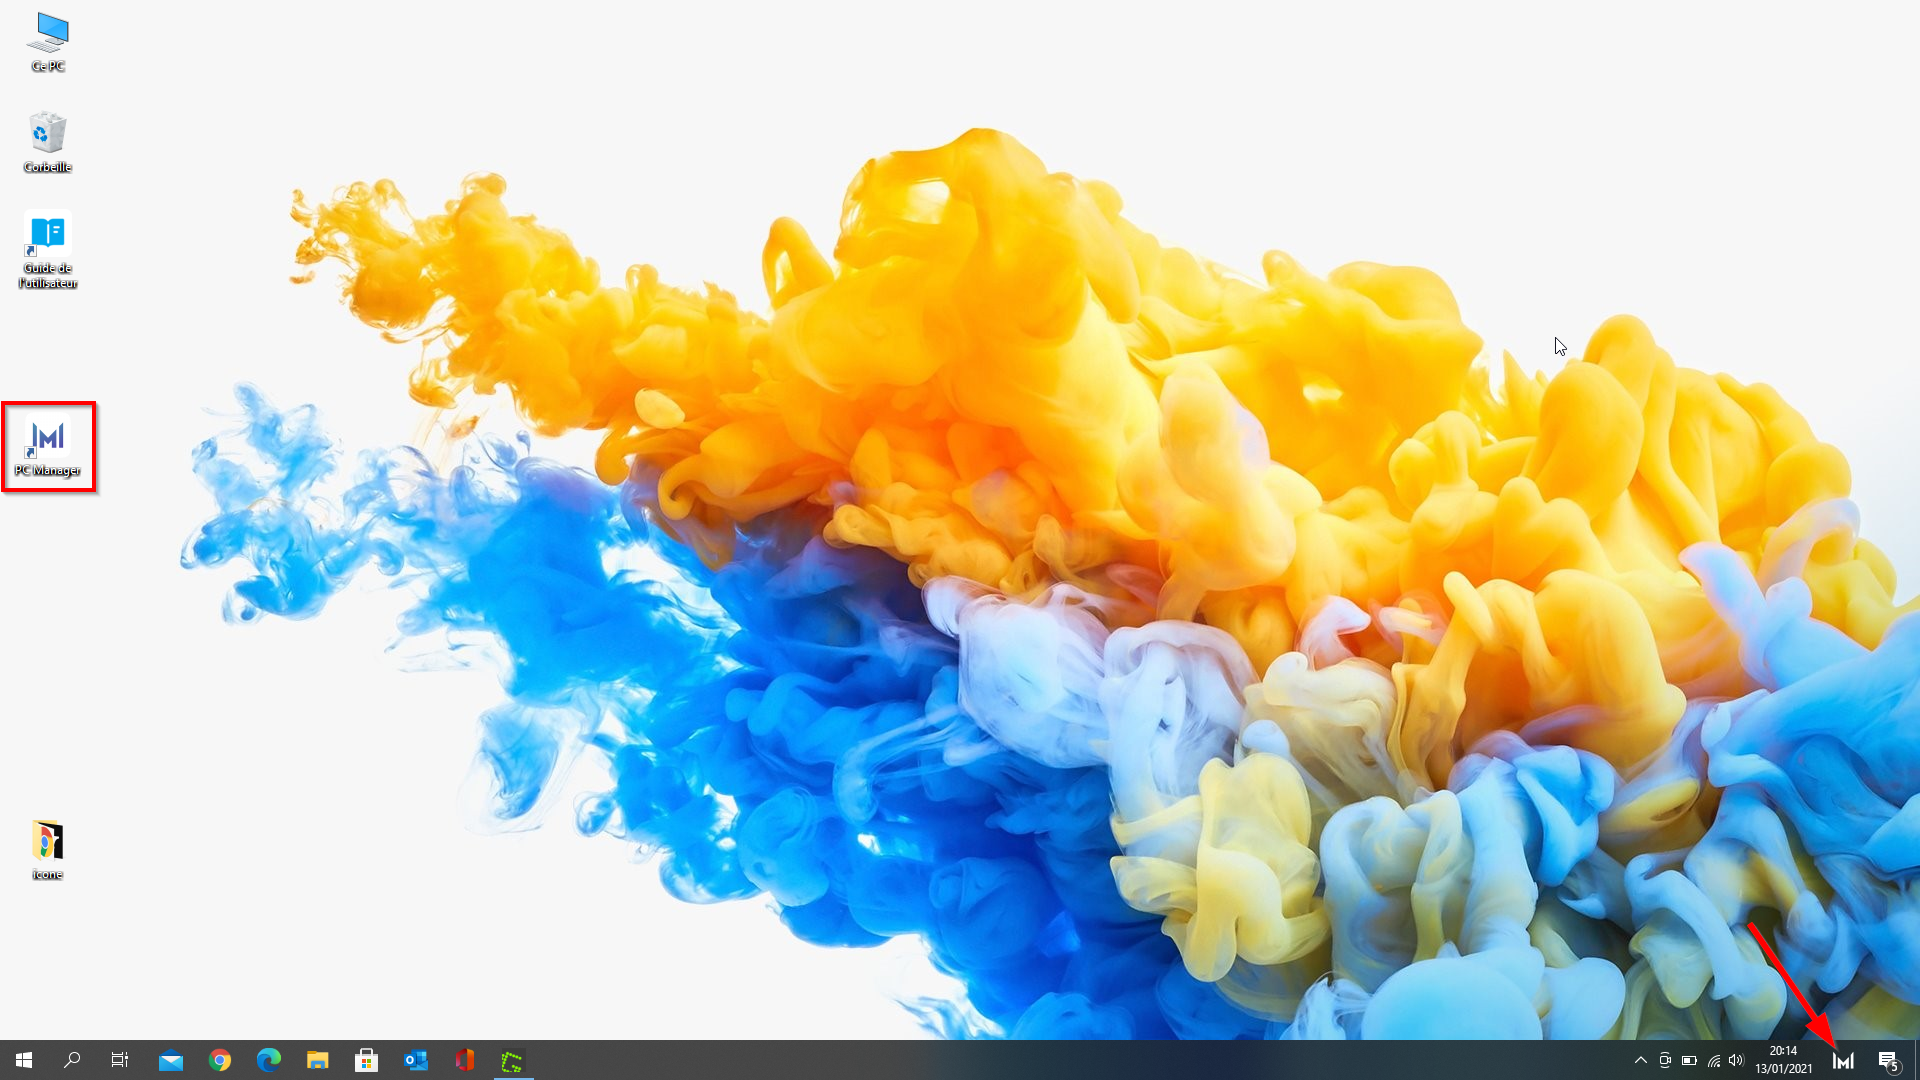
Task: Launch Microsoft Edge from the taskbar
Action: tap(268, 1059)
